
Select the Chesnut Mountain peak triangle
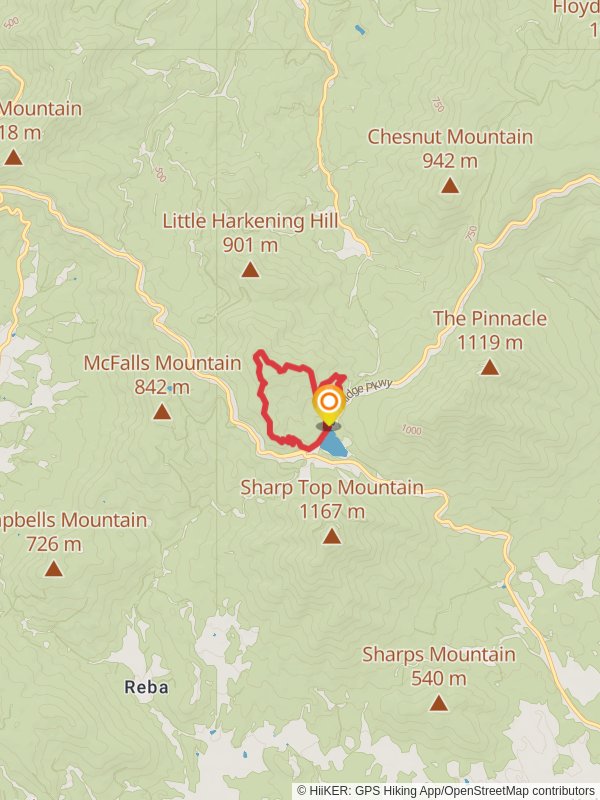click(449, 185)
